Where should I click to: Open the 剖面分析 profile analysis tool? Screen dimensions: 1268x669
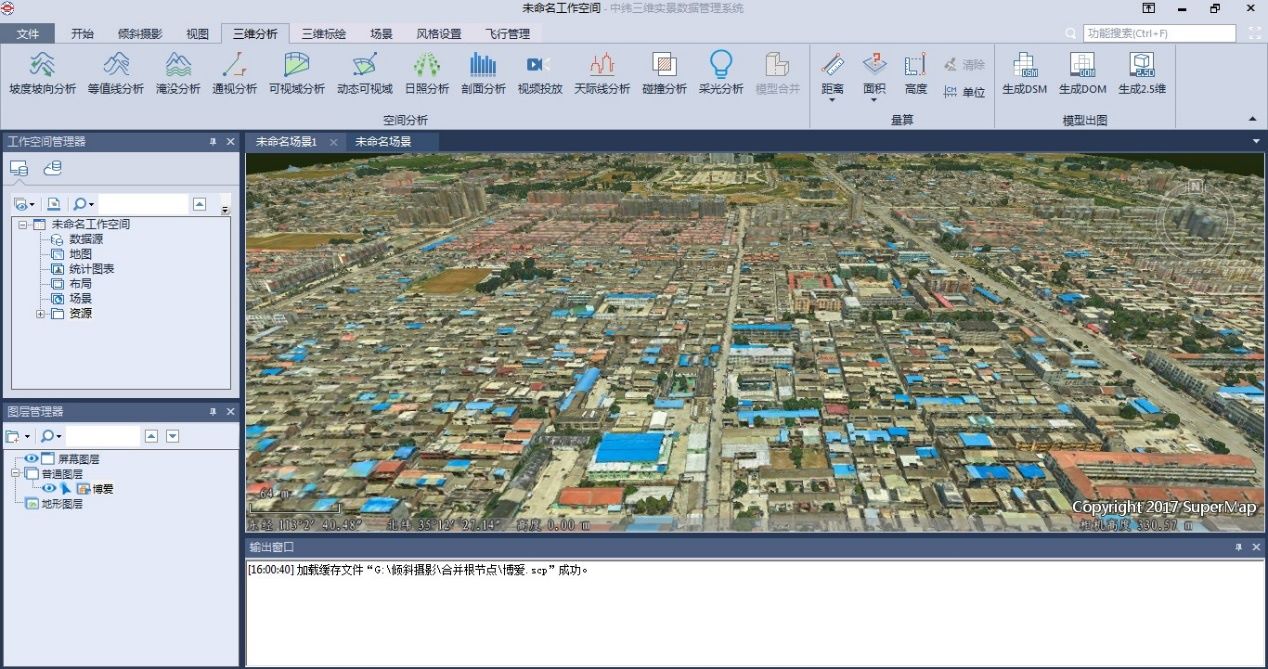[x=483, y=74]
